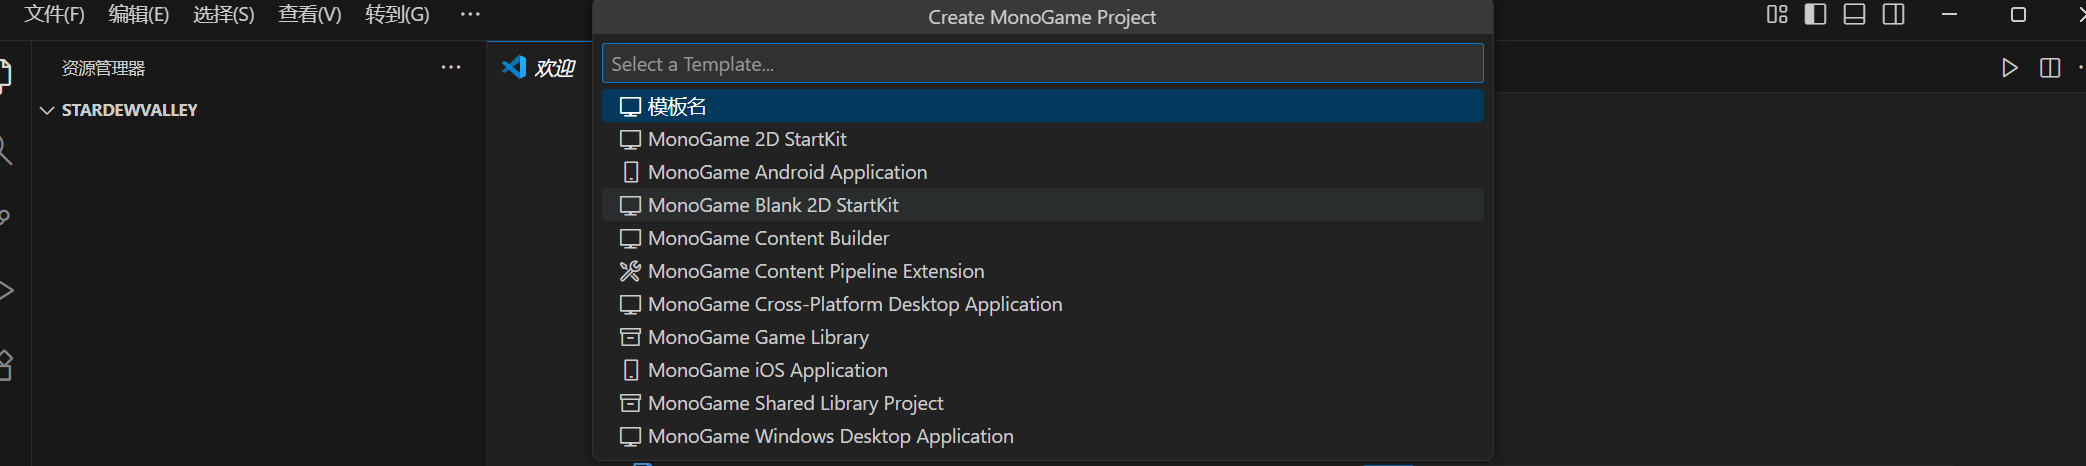Choose MonoGame 2D StartKit template
This screenshot has height=466, width=2086.
tap(1042, 139)
